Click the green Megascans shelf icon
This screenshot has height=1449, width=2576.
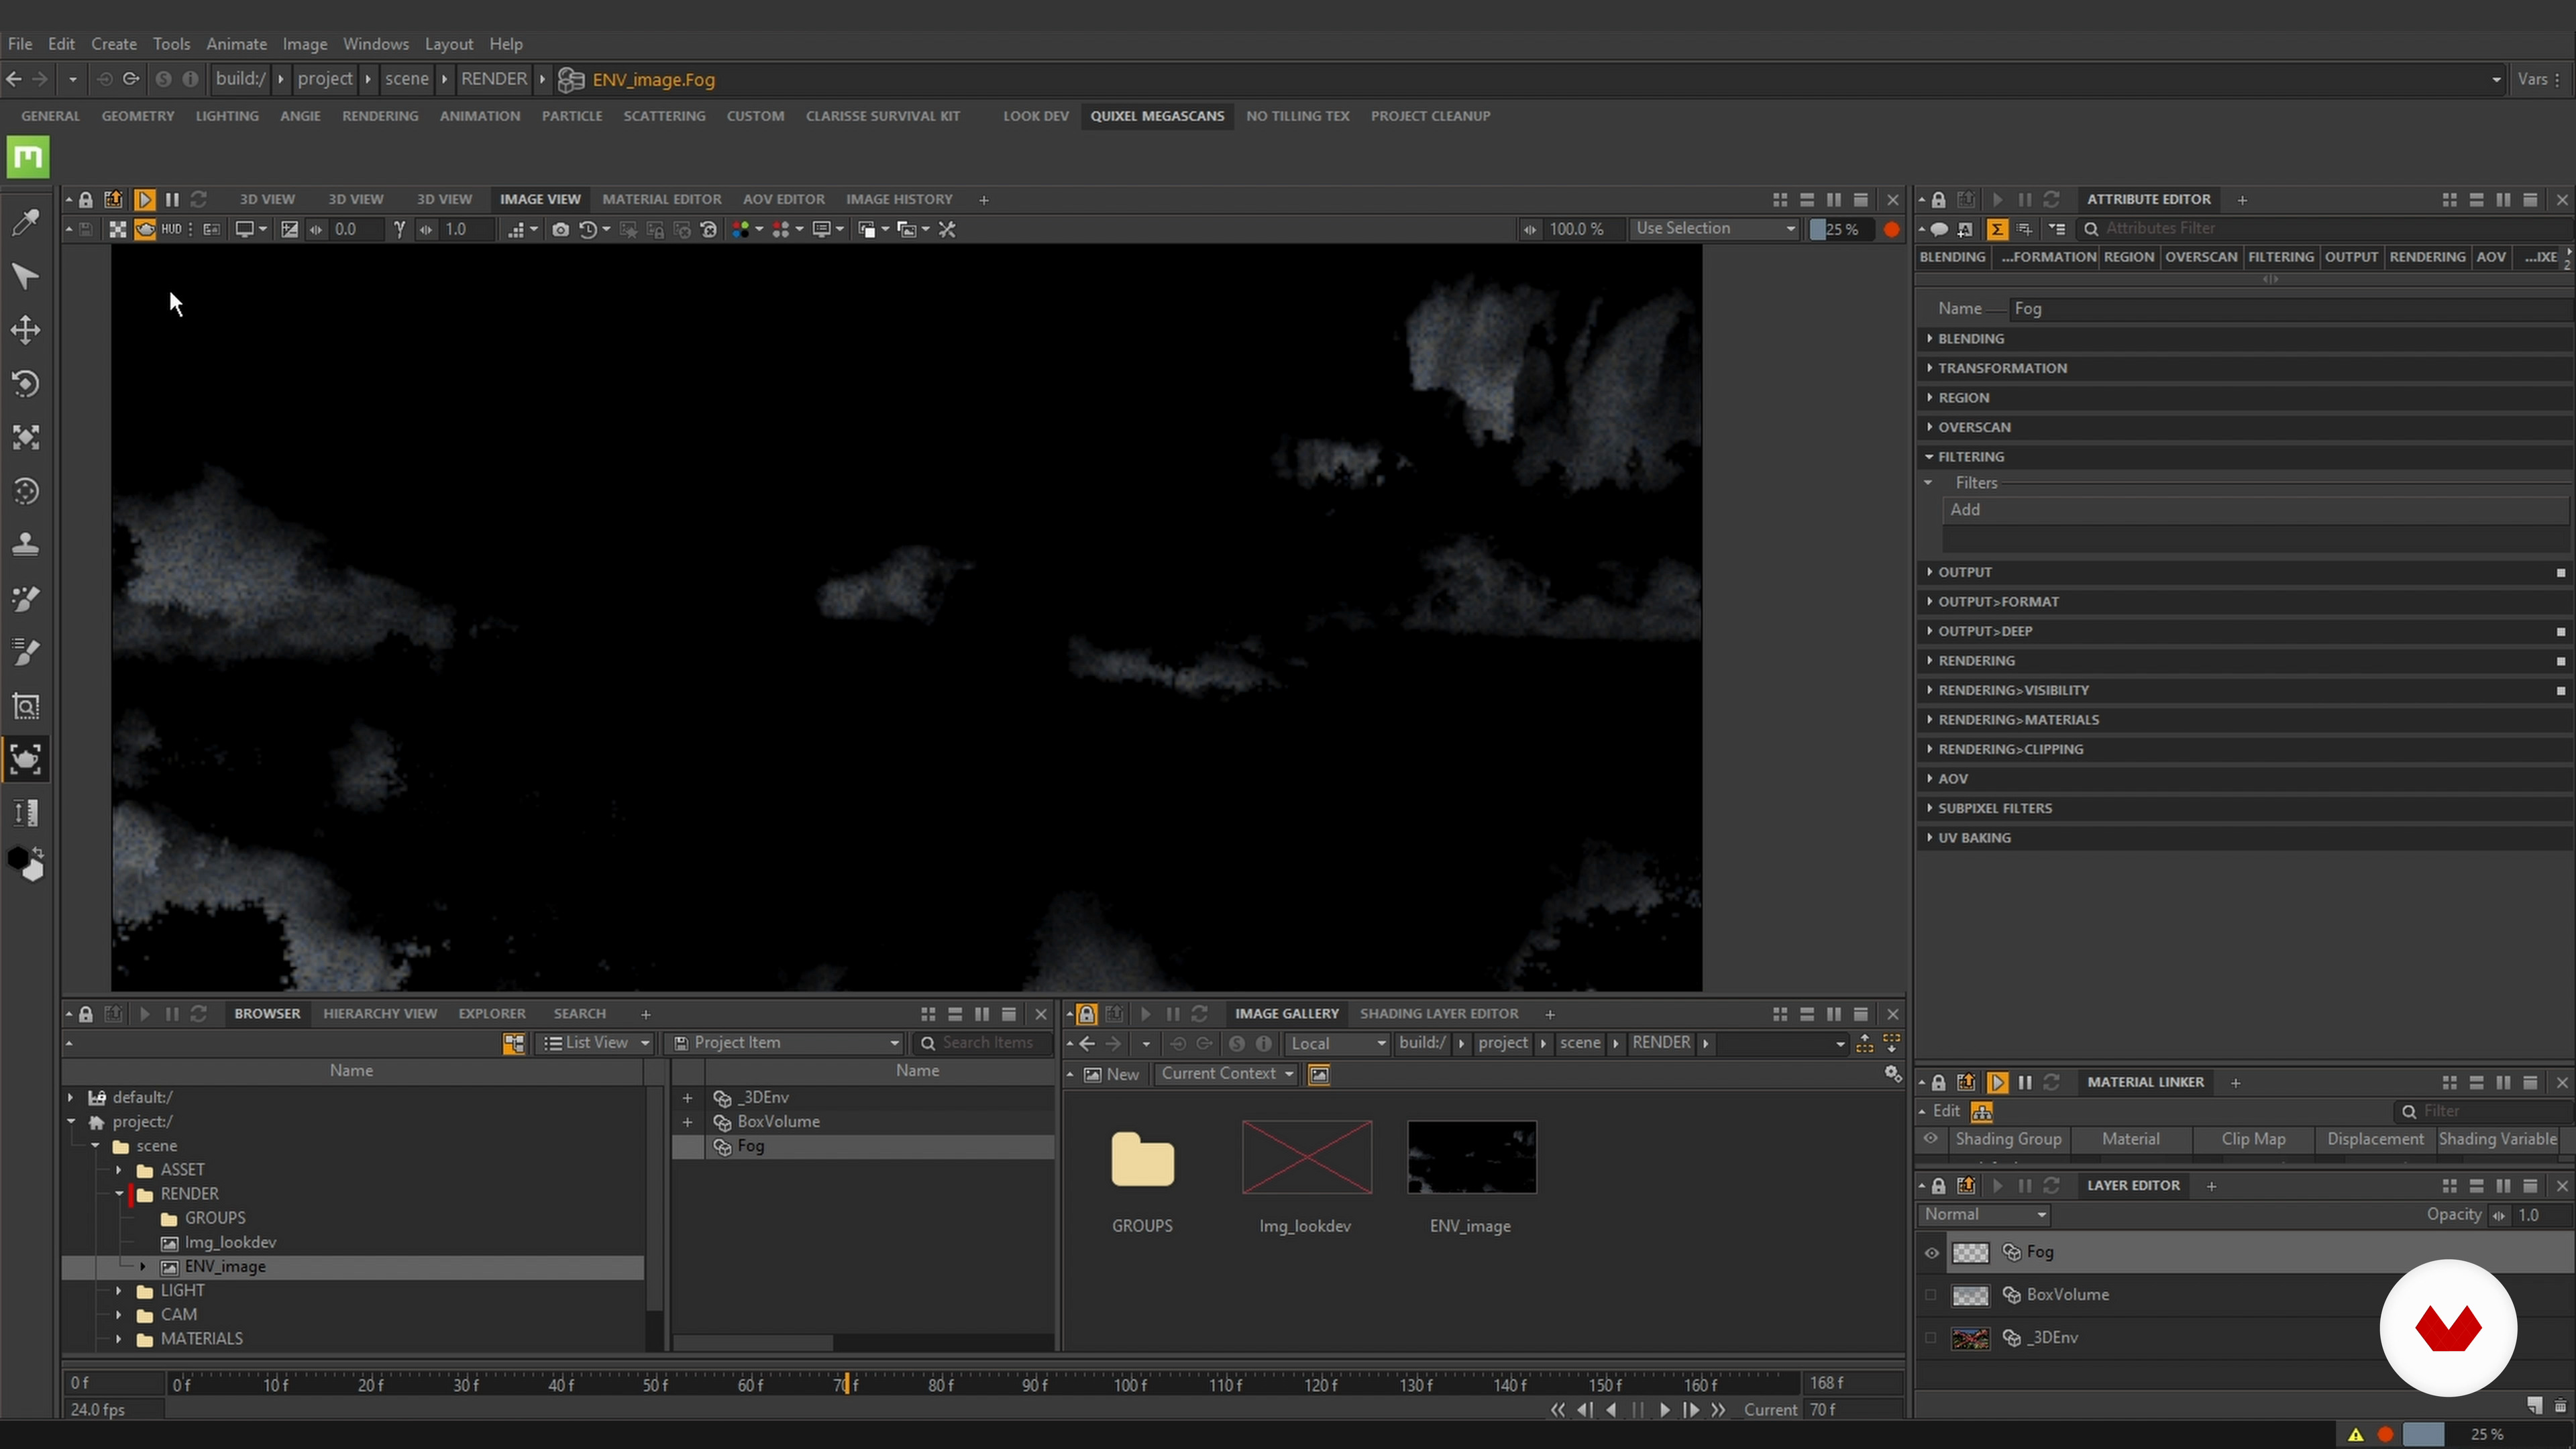[28, 157]
